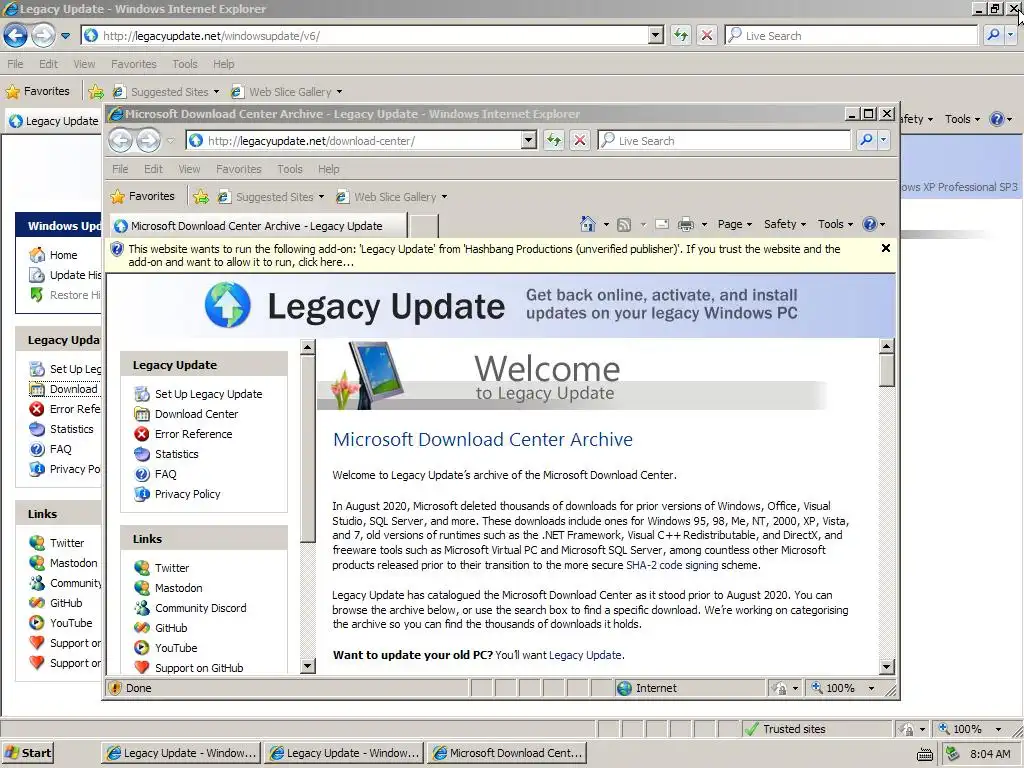1024x768 pixels.
Task: Click the Windows Start button
Action: click(27, 753)
